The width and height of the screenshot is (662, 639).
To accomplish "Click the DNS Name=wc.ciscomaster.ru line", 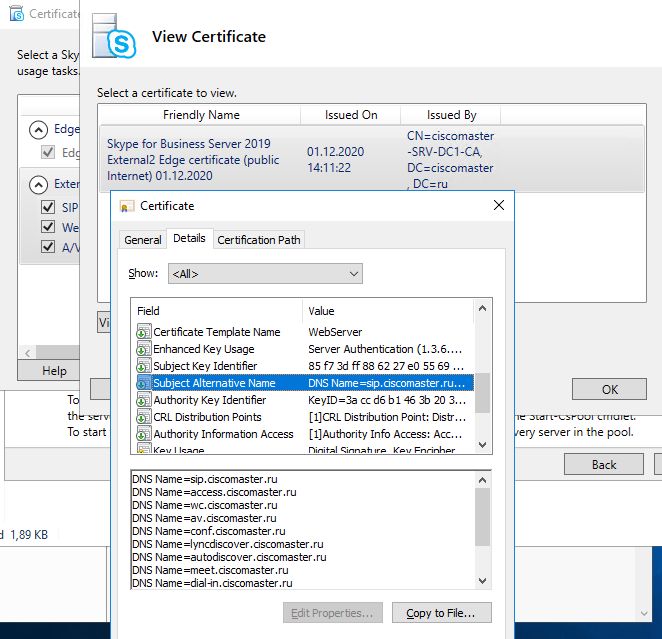I will 205,505.
